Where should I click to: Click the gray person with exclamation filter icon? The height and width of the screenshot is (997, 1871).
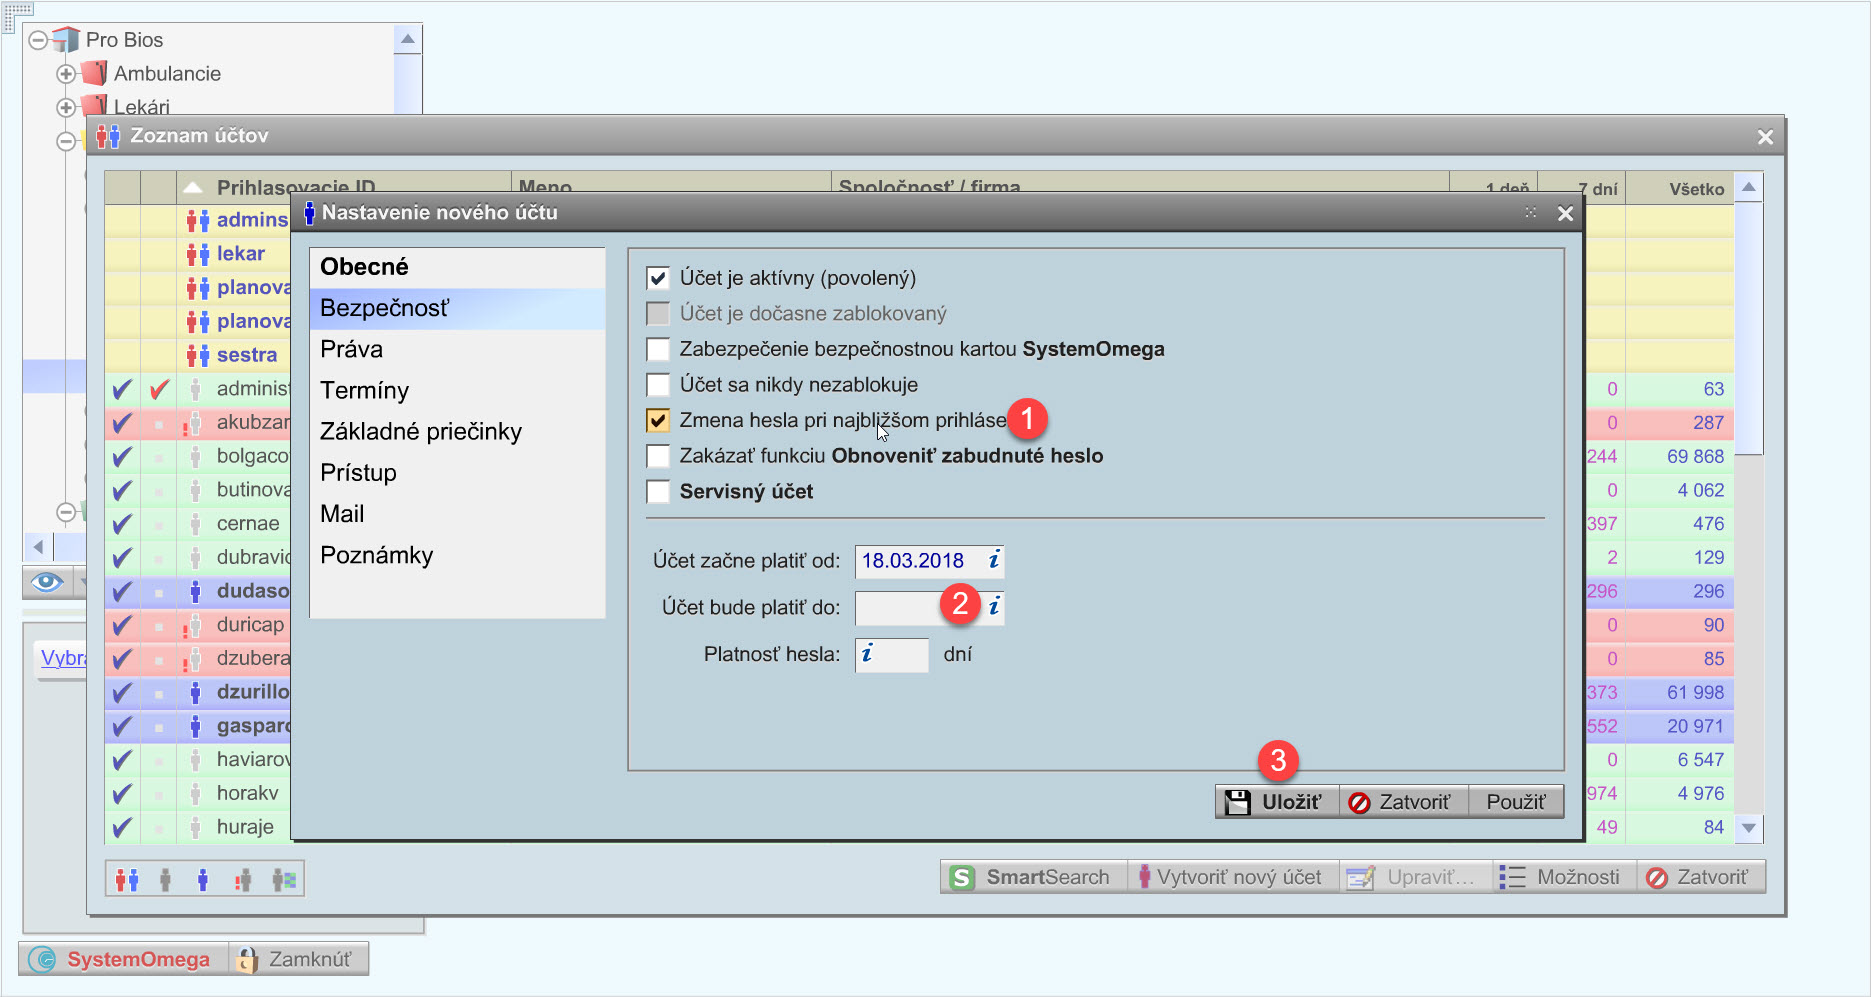pos(243,879)
